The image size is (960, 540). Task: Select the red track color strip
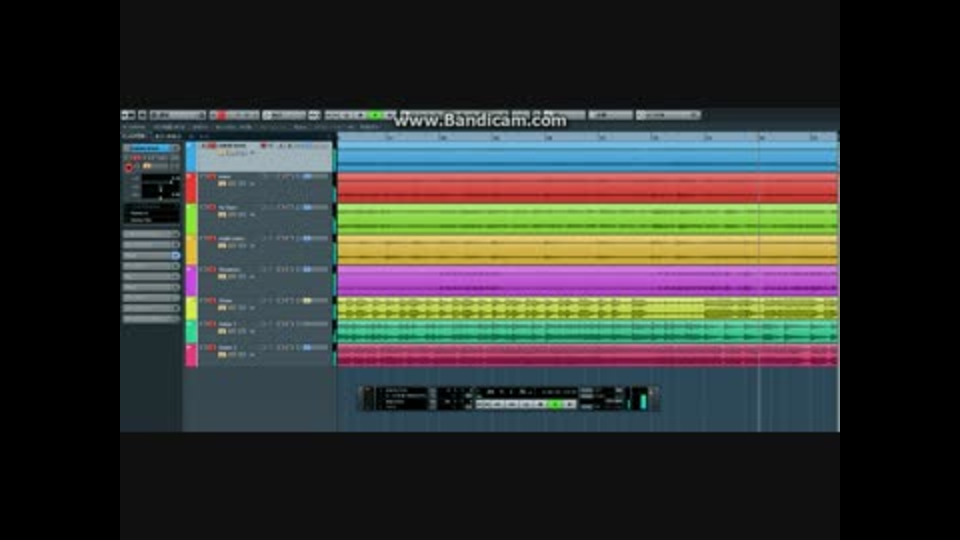tap(191, 188)
